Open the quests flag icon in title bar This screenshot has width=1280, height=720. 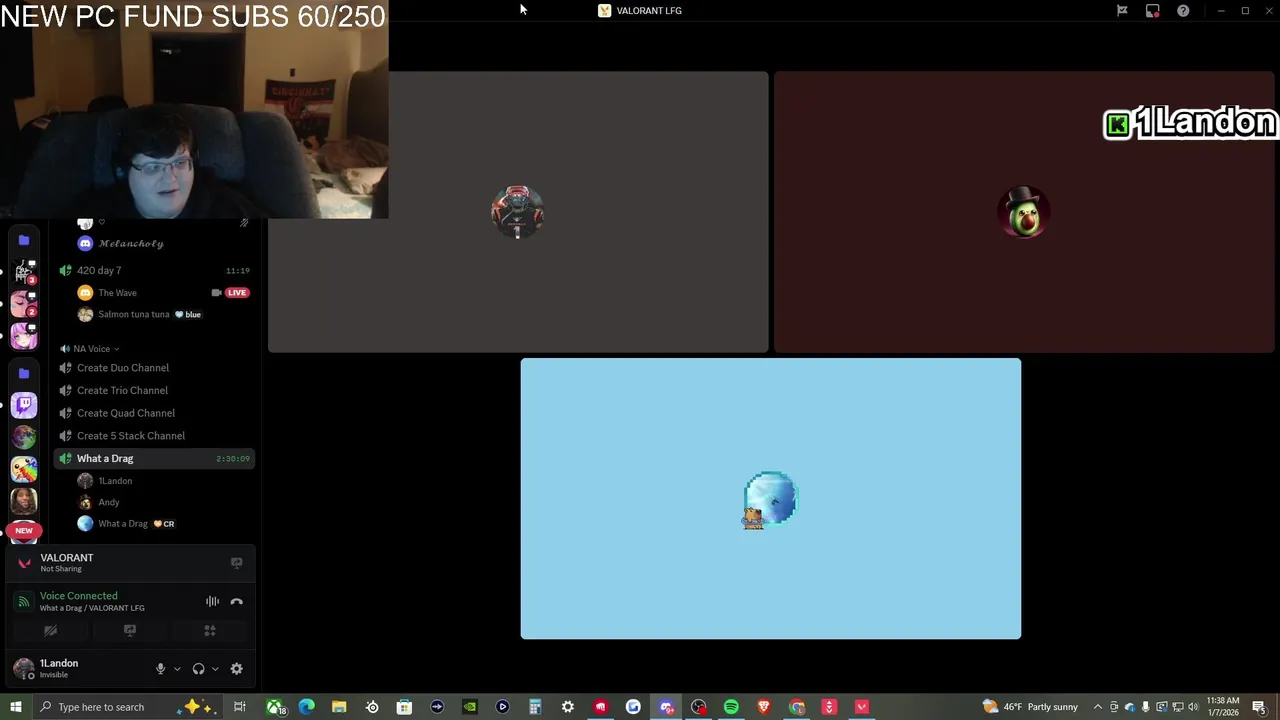click(1122, 11)
